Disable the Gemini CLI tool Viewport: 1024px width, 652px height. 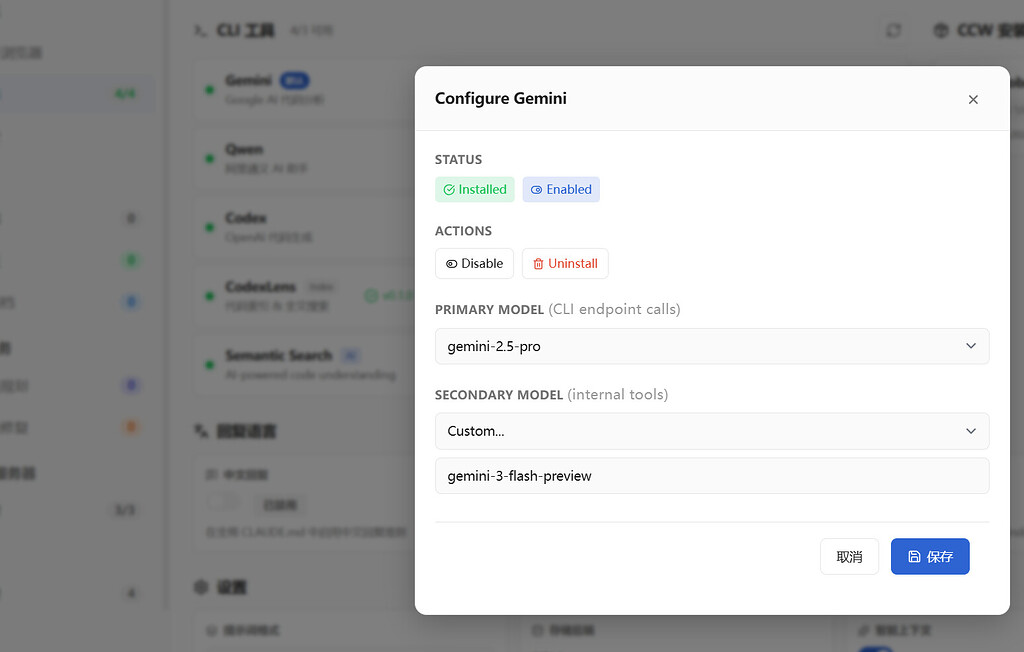(474, 263)
